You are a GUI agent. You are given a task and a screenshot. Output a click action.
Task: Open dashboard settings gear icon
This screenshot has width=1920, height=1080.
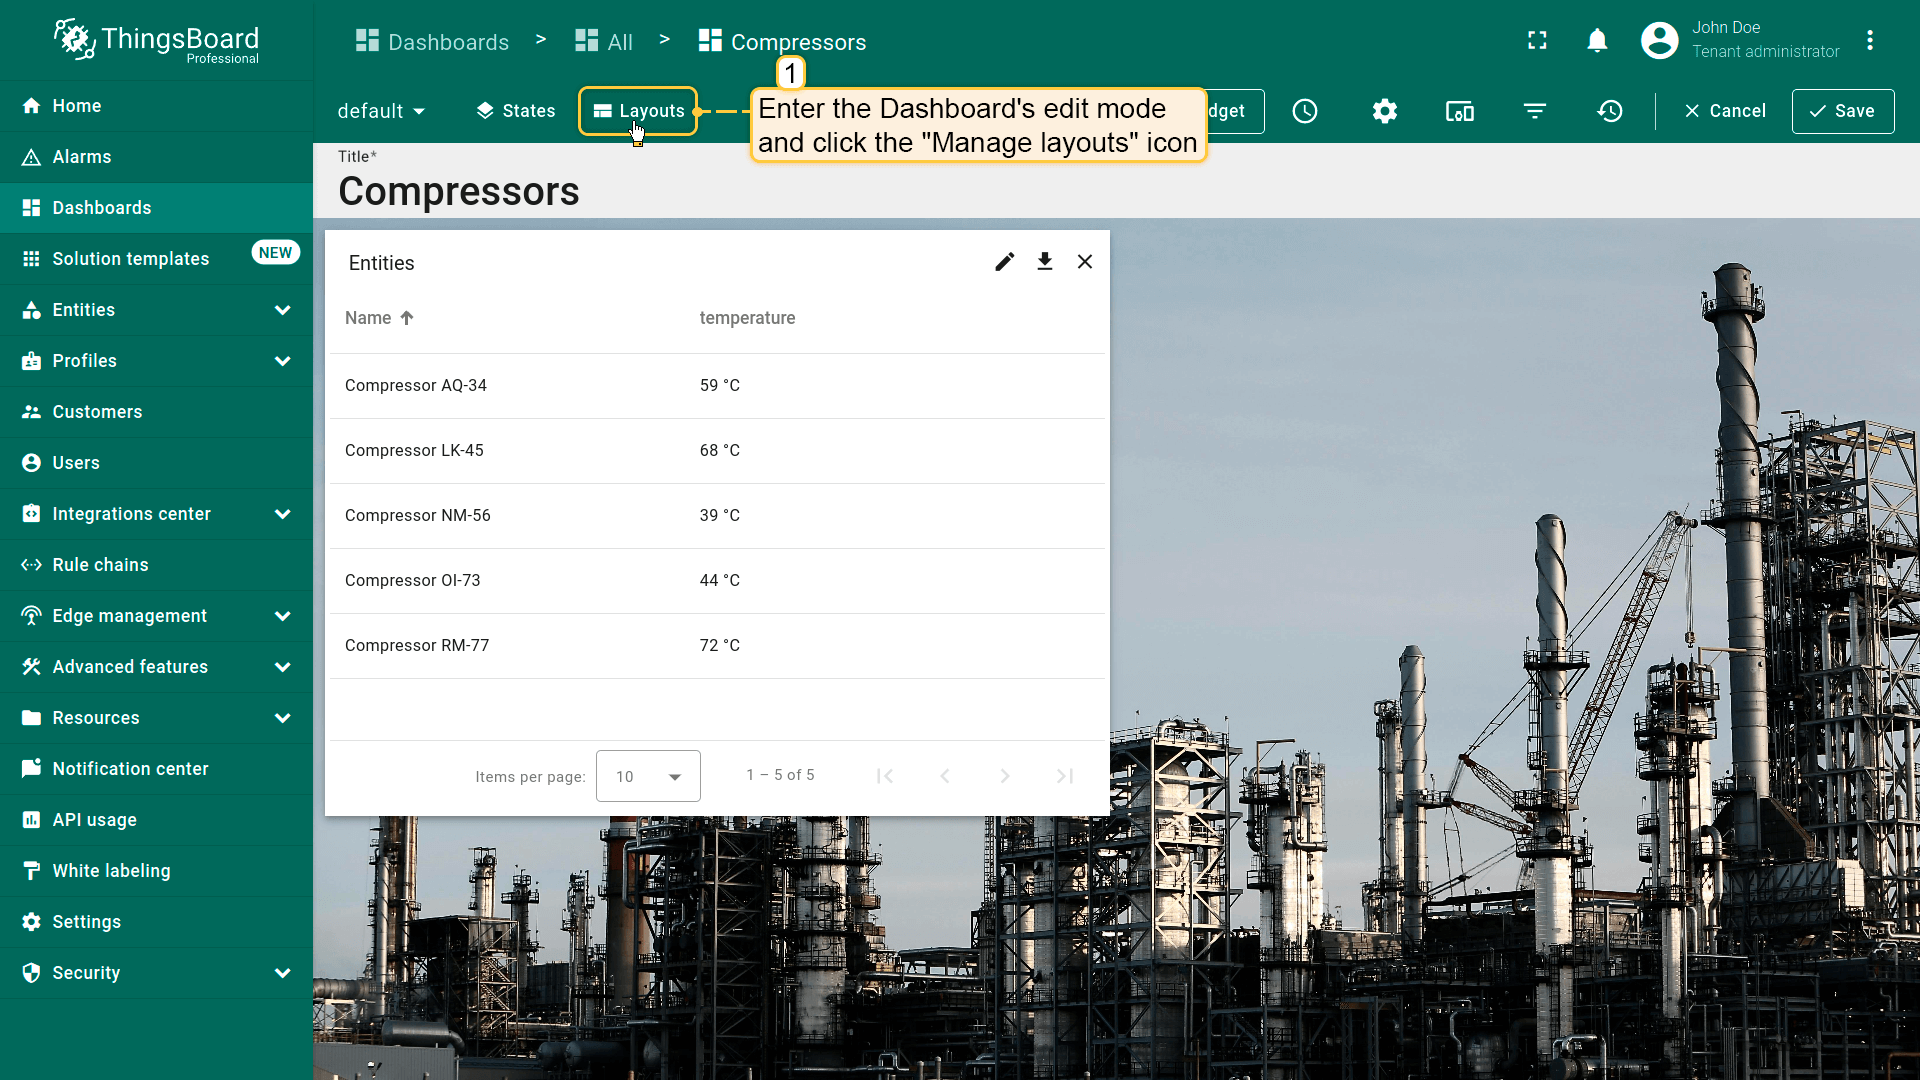click(x=1385, y=111)
